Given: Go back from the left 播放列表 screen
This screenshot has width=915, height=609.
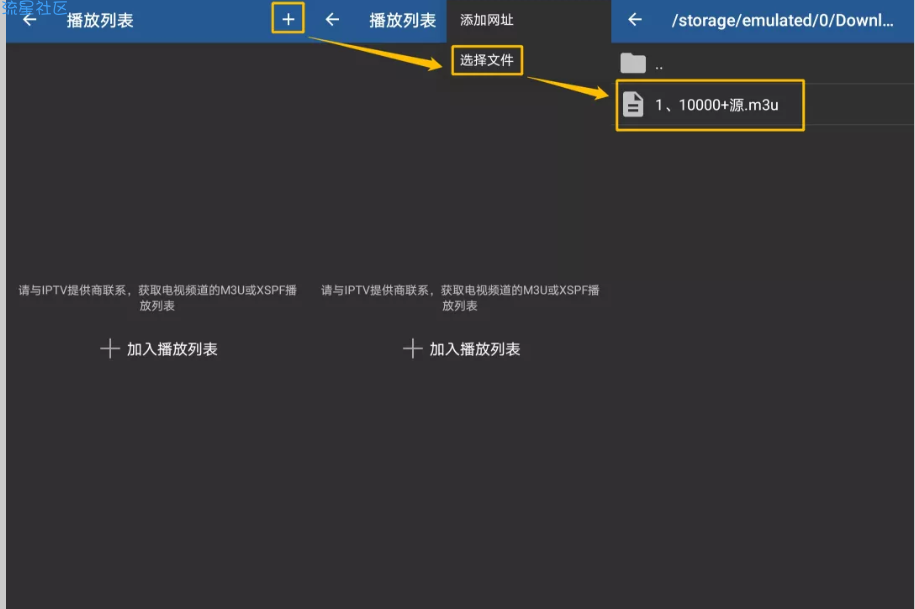Looking at the screenshot, I should [29, 20].
